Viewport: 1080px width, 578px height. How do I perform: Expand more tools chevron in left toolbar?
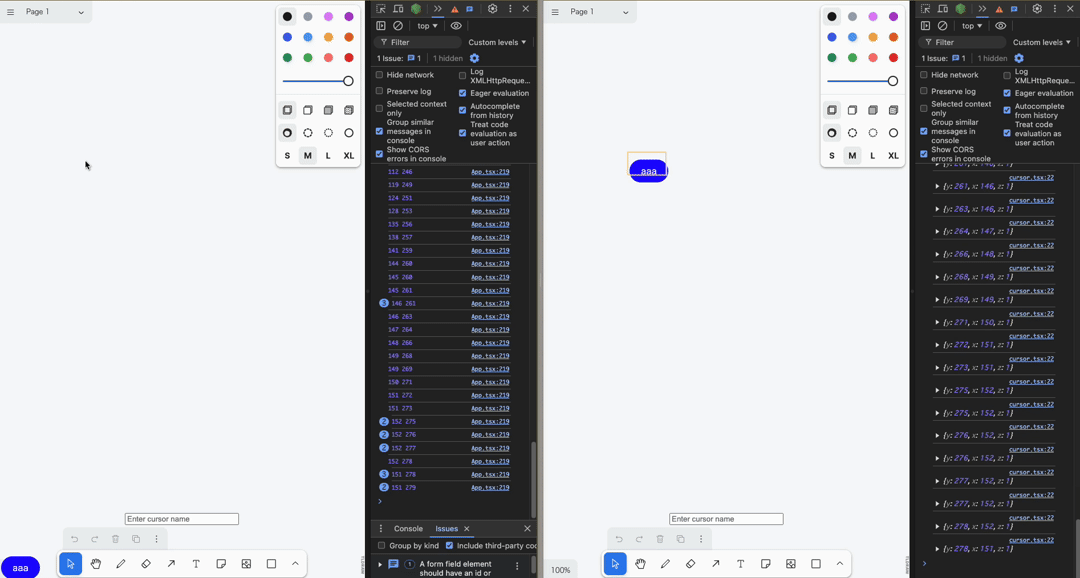[295, 564]
